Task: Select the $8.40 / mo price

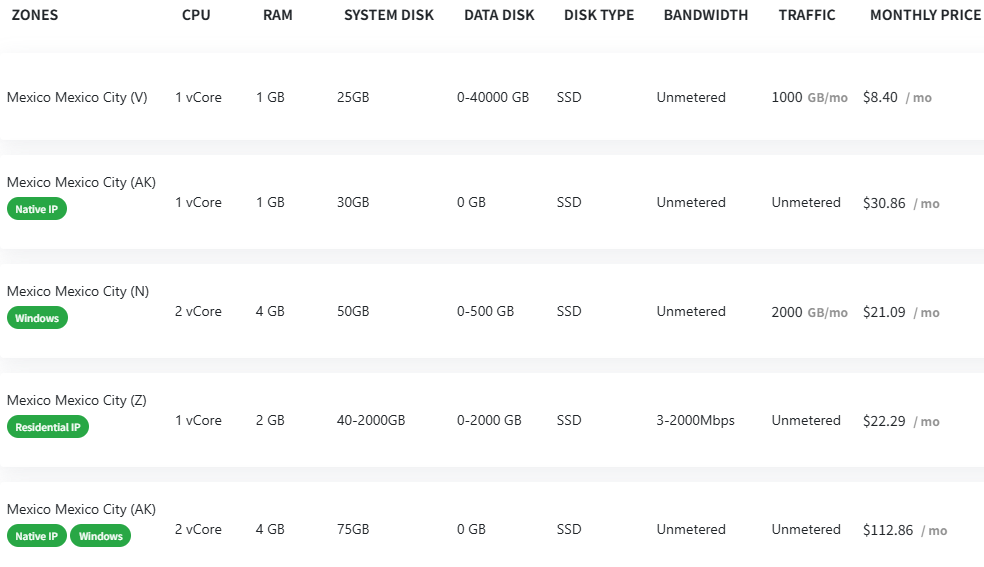Action: pyautogui.click(x=897, y=97)
